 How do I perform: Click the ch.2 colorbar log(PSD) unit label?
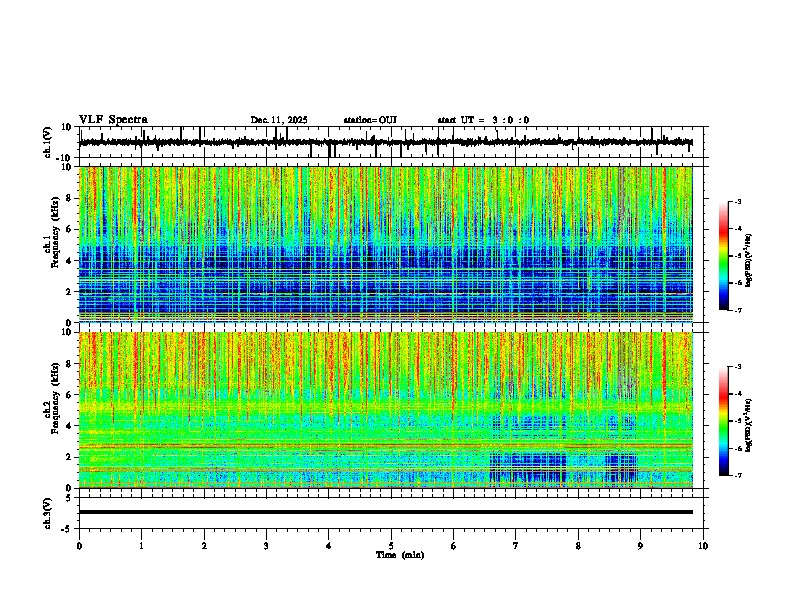(x=749, y=425)
